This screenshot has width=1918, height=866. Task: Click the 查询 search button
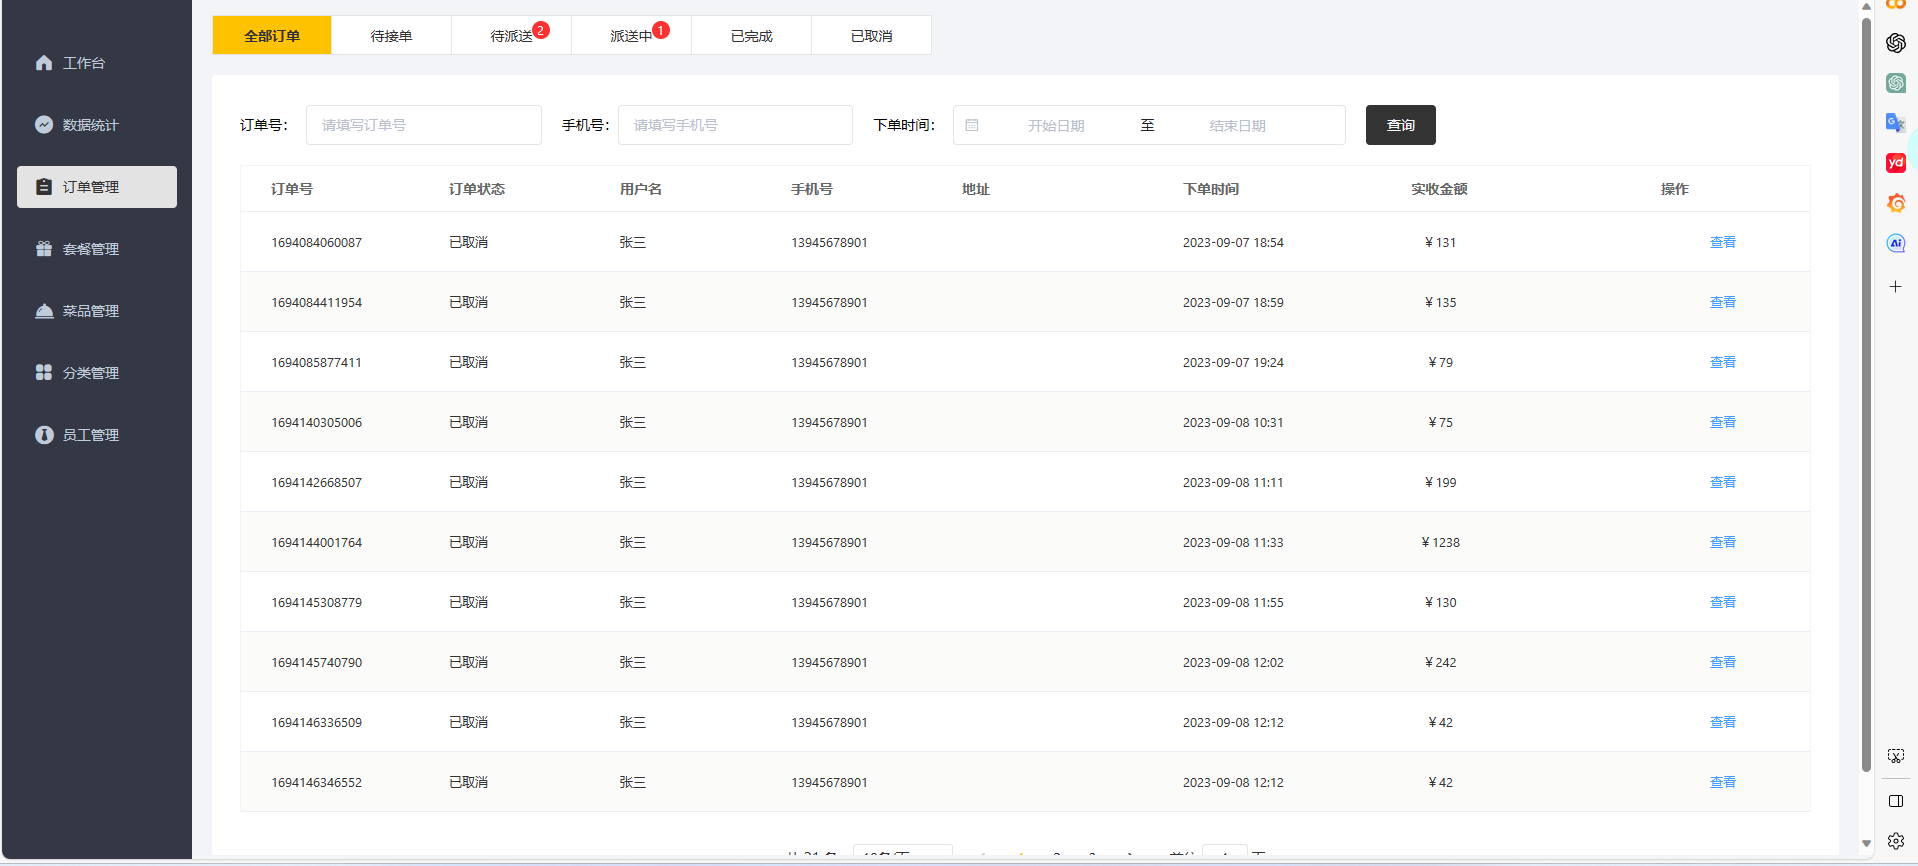1400,125
